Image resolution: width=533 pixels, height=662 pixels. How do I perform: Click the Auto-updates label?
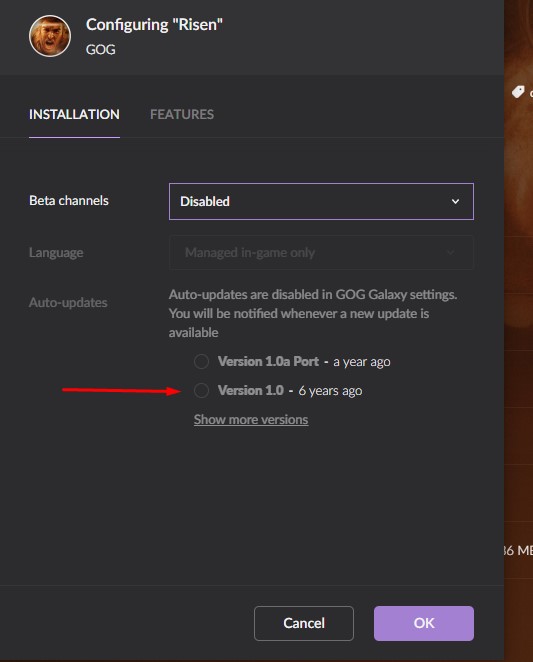click(x=68, y=302)
